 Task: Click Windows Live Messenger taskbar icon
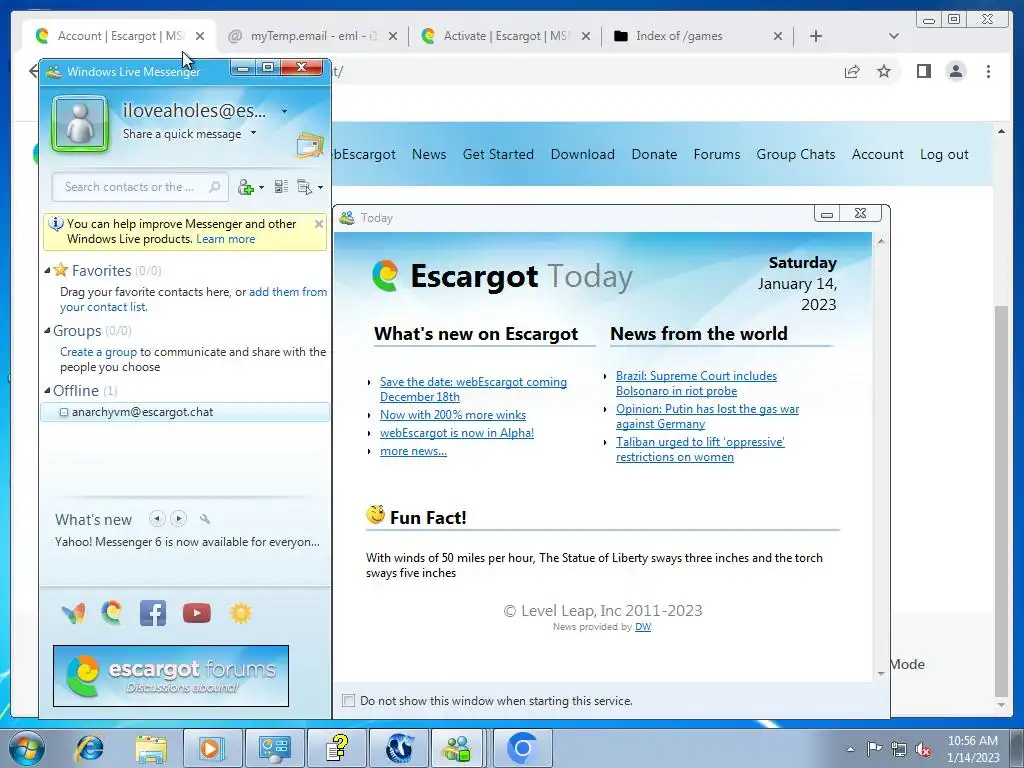pos(458,748)
